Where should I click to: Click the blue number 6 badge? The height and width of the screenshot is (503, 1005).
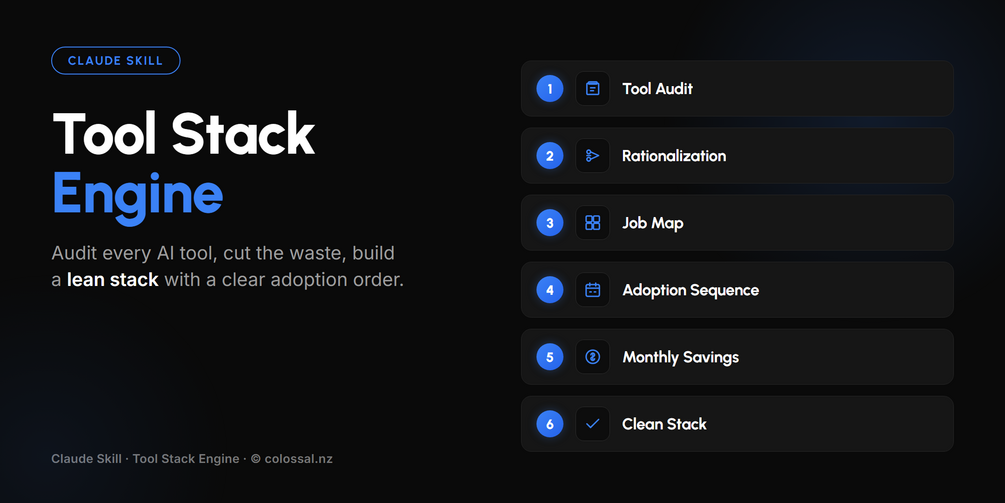pos(549,424)
